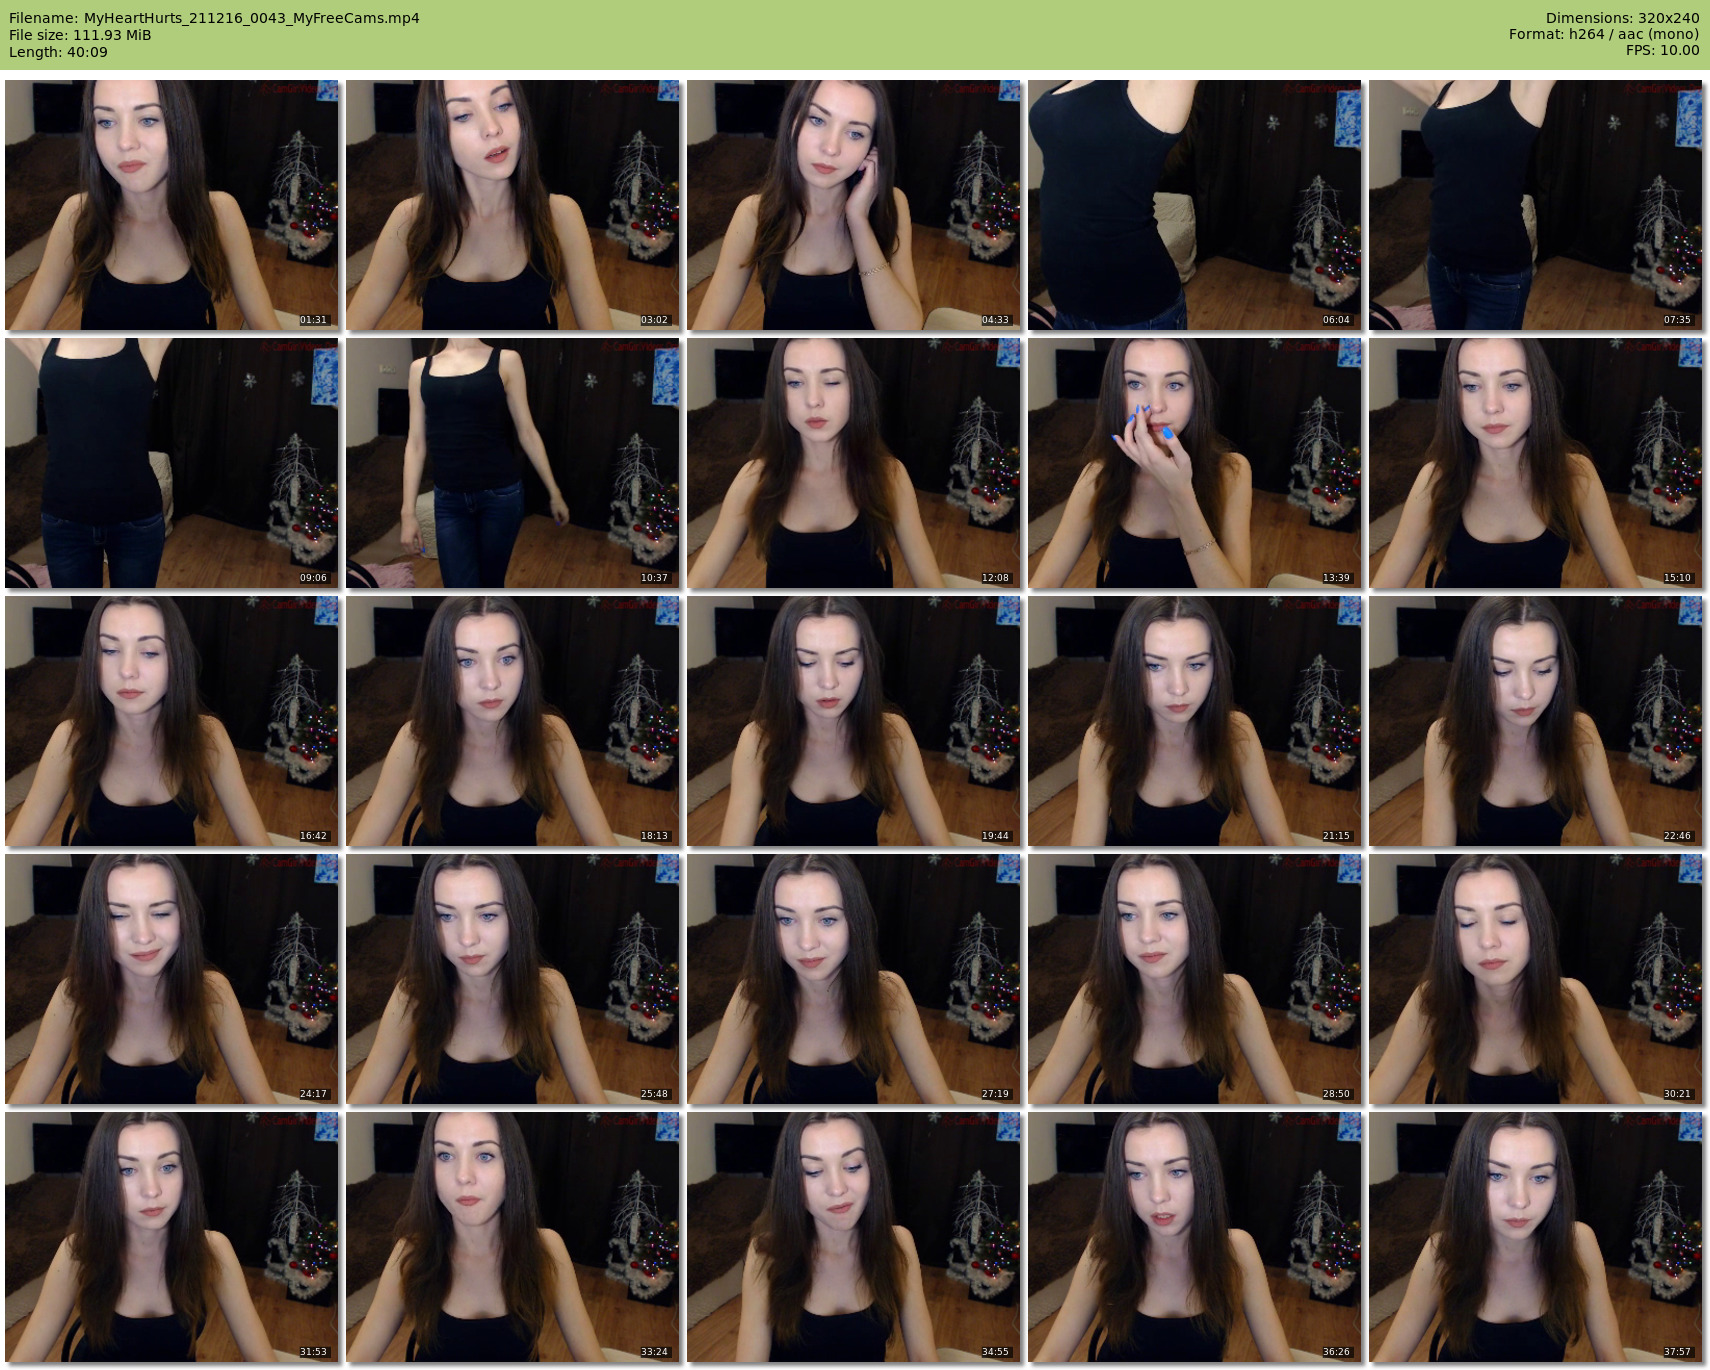Image resolution: width=1710 pixels, height=1370 pixels.
Task: Click the frame stamped 36:26
Action: coord(1195,1237)
